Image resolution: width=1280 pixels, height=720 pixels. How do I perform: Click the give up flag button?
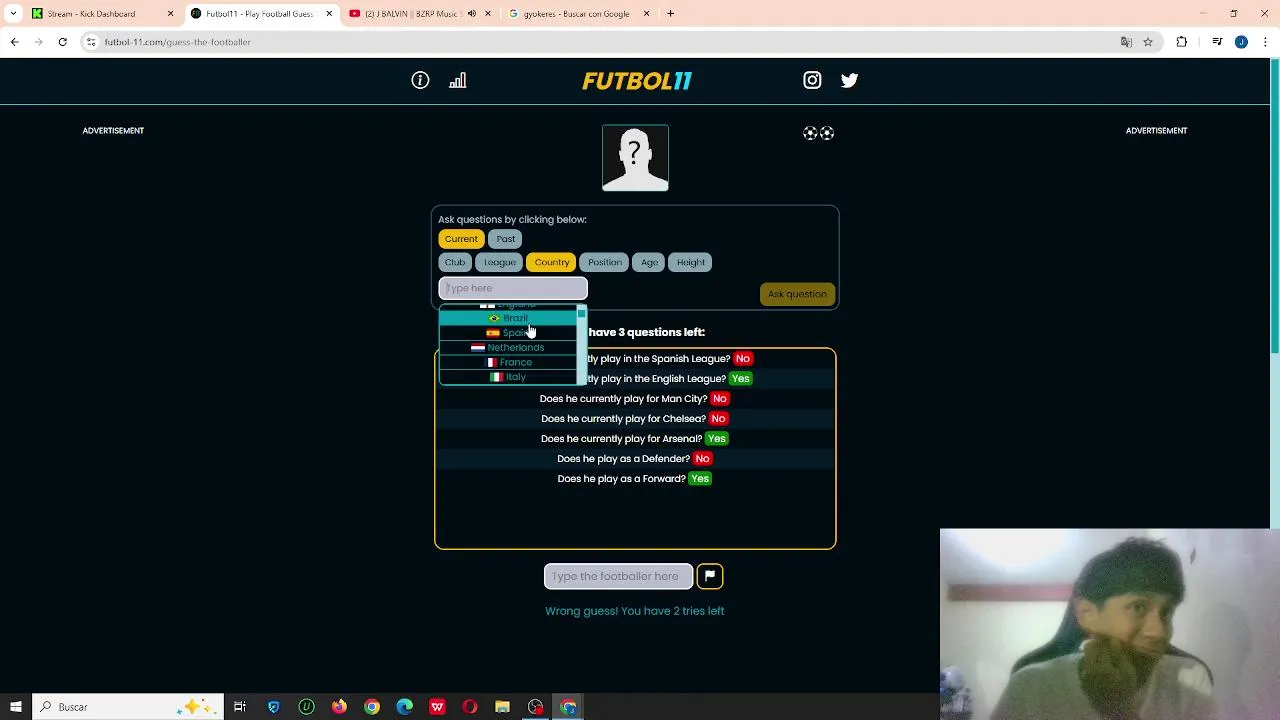[x=709, y=576]
